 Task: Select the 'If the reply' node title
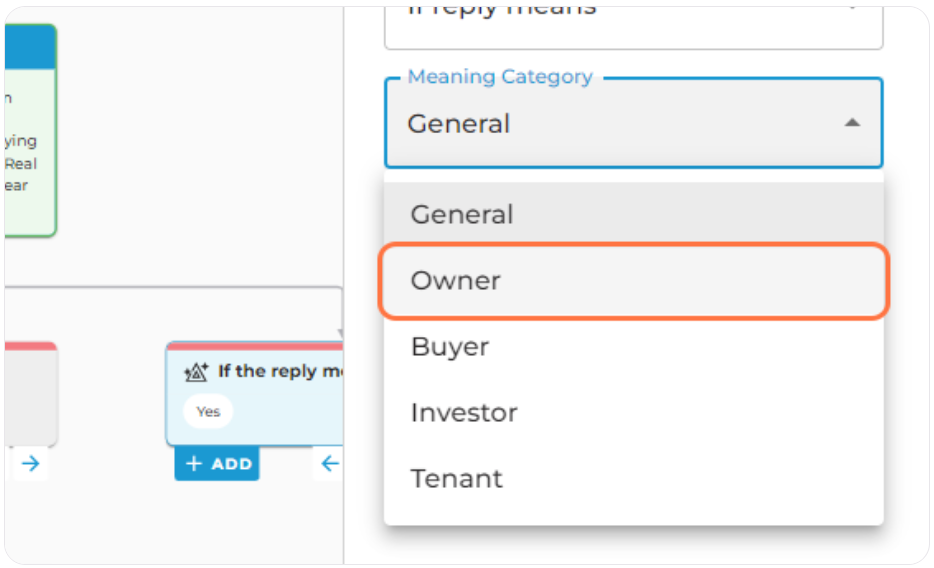click(x=280, y=372)
